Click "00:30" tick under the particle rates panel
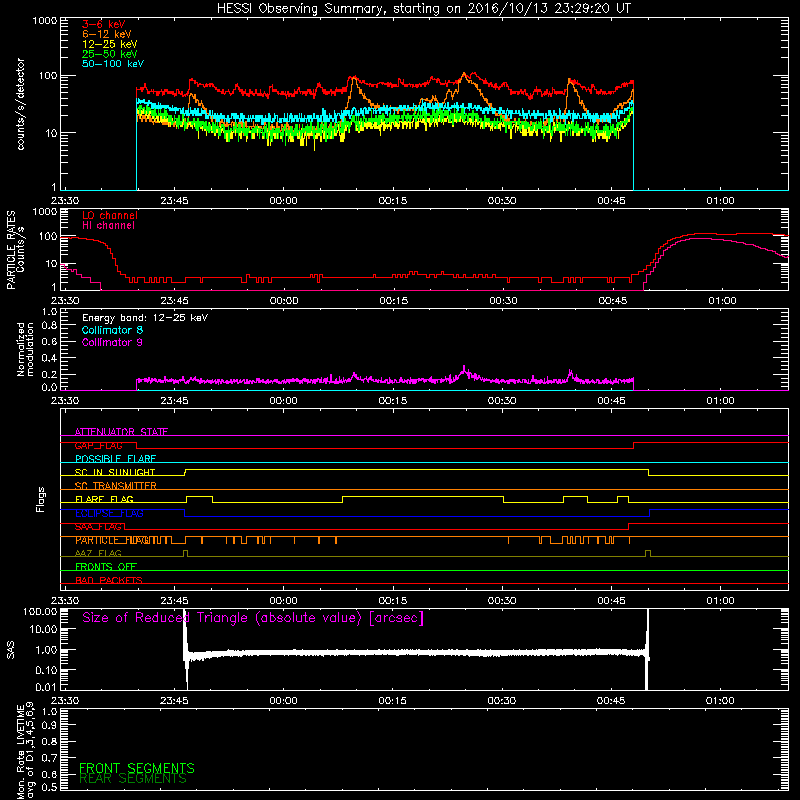The image size is (800, 800). point(503,301)
